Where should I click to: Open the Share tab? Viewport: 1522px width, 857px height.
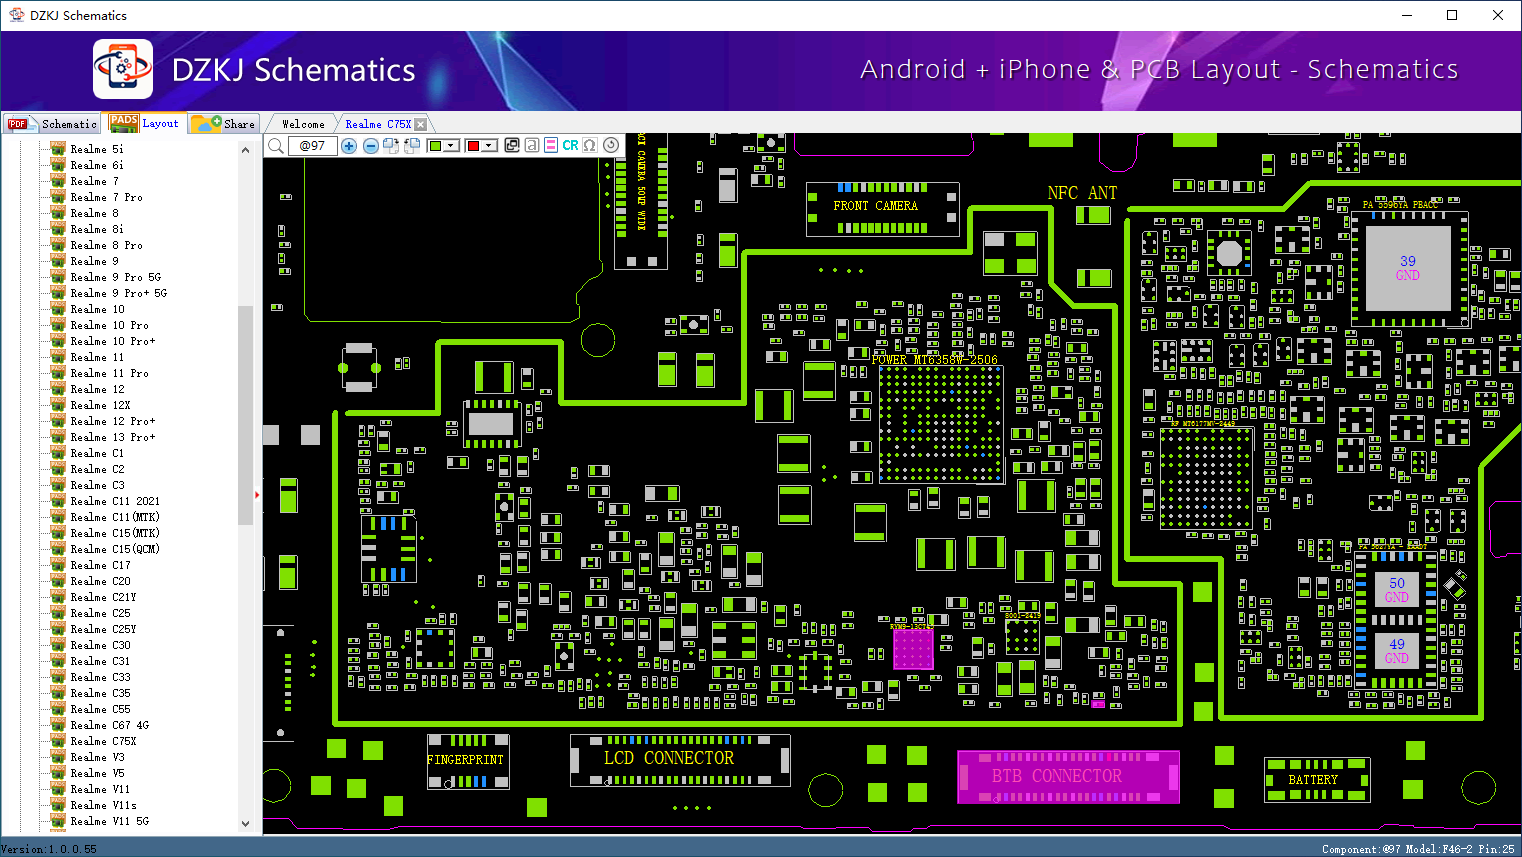tap(224, 124)
